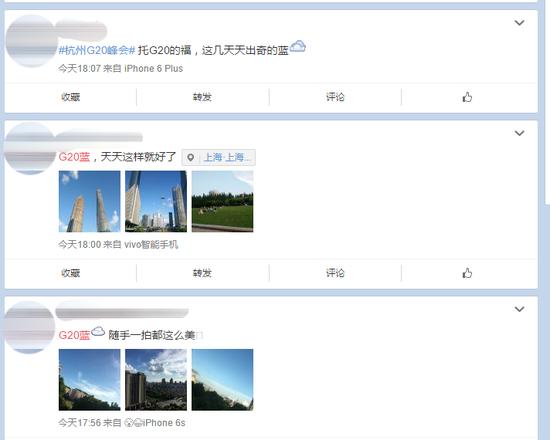
Task: Click the location pin icon beside 上海
Action: coord(190,158)
